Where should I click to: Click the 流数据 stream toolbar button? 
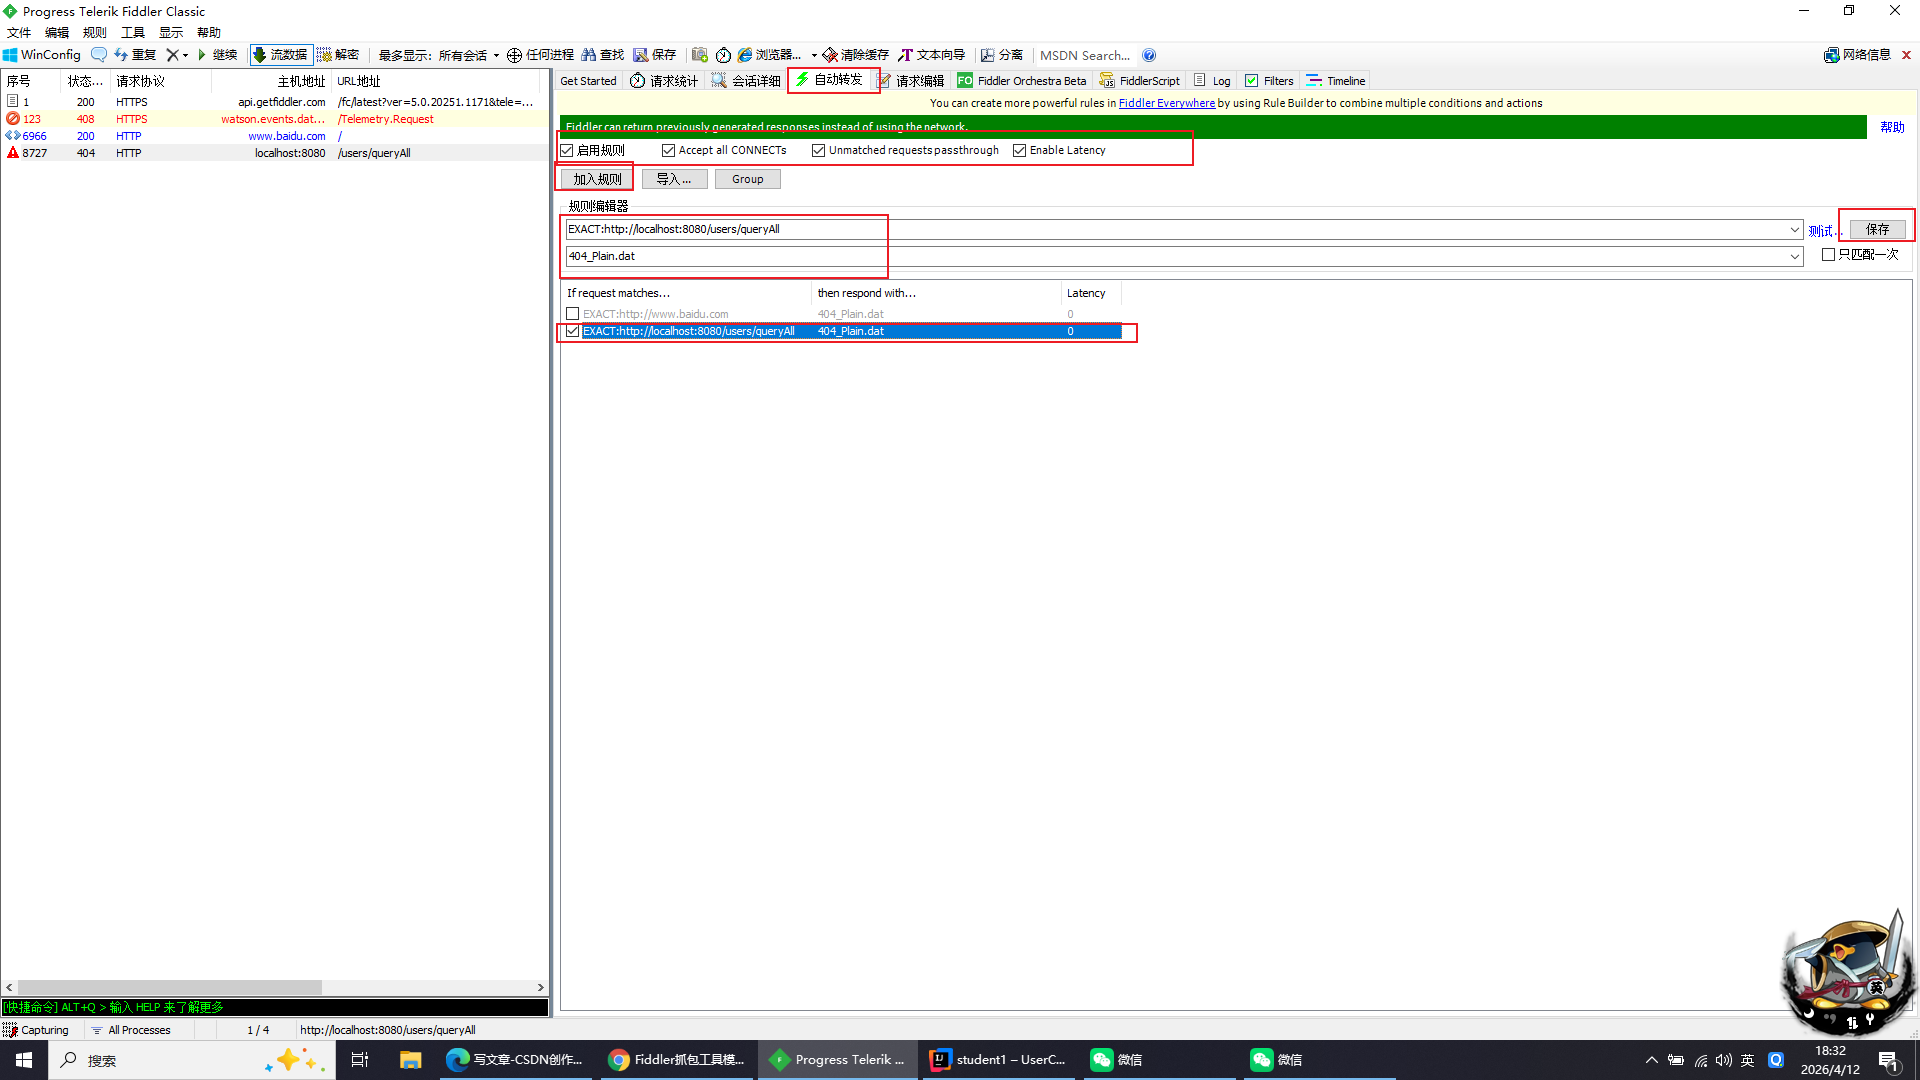coord(281,55)
